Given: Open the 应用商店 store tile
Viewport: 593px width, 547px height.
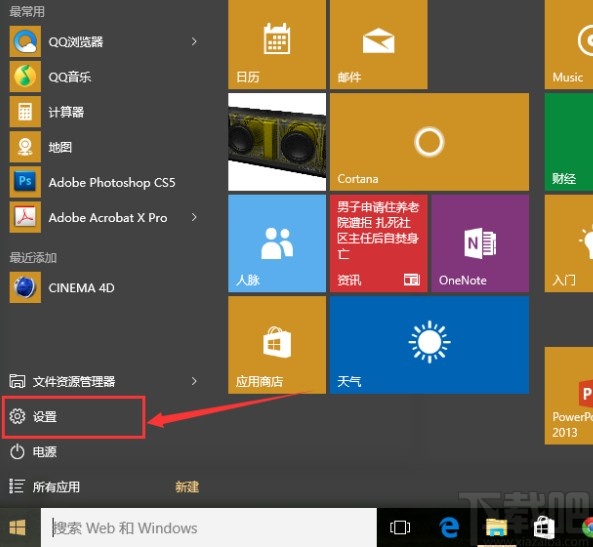Looking at the screenshot, I should (277, 345).
